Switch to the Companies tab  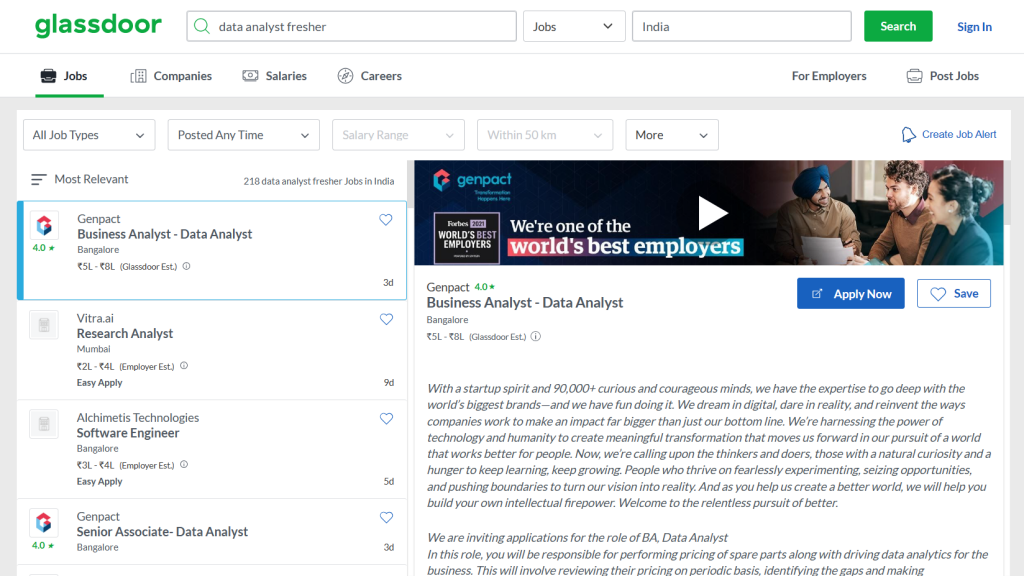pos(171,76)
